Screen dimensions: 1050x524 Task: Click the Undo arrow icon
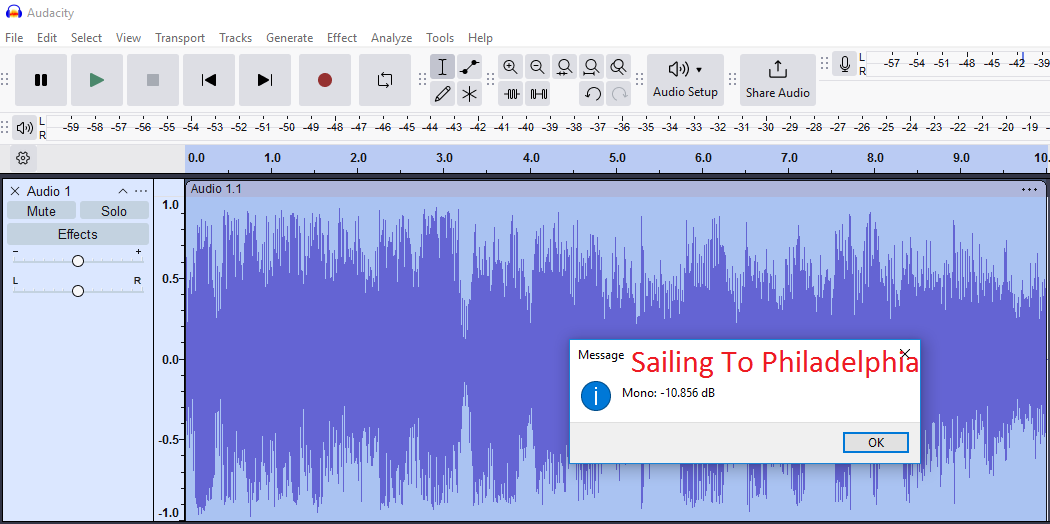click(592, 94)
